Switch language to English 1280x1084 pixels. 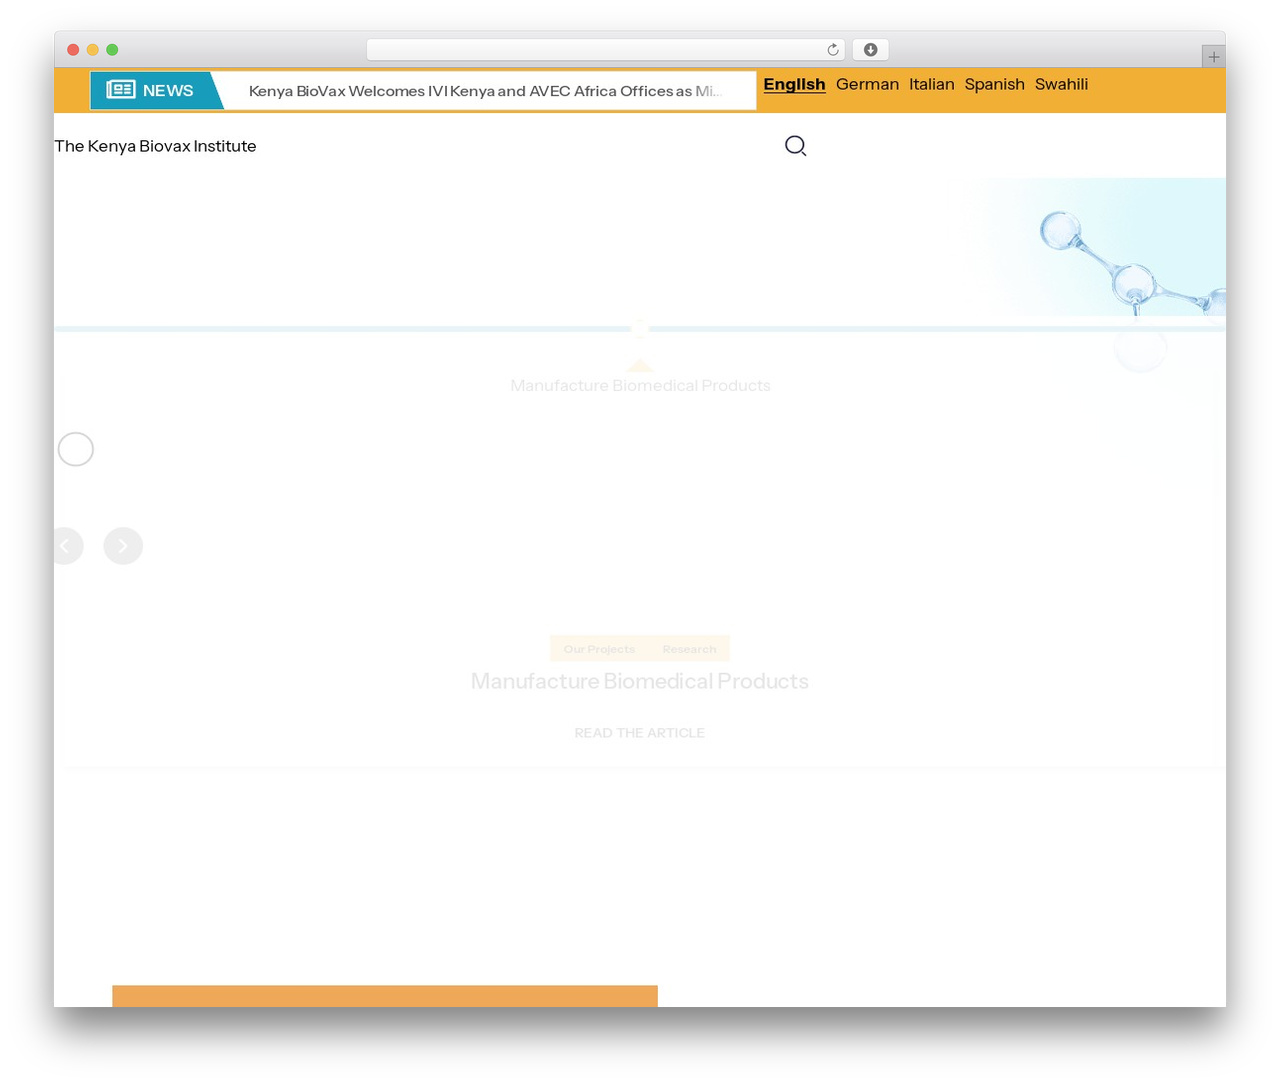pos(794,84)
